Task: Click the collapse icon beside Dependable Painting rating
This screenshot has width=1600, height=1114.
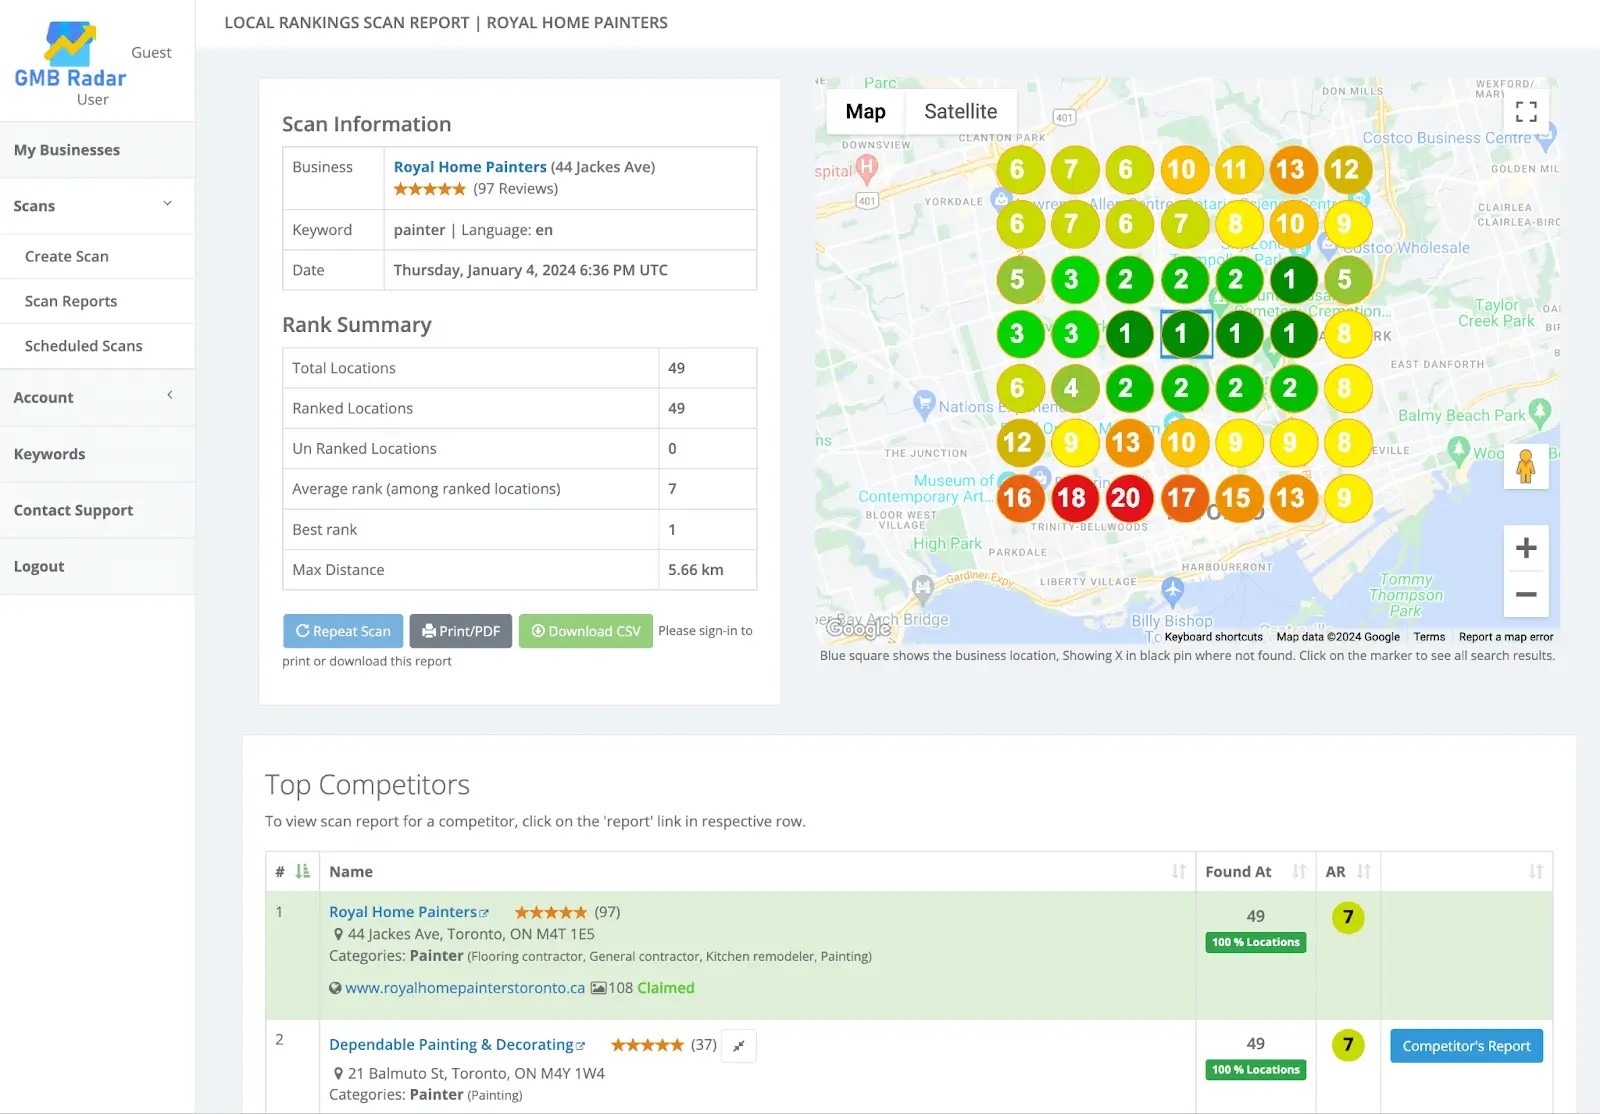Action: pyautogui.click(x=739, y=1046)
